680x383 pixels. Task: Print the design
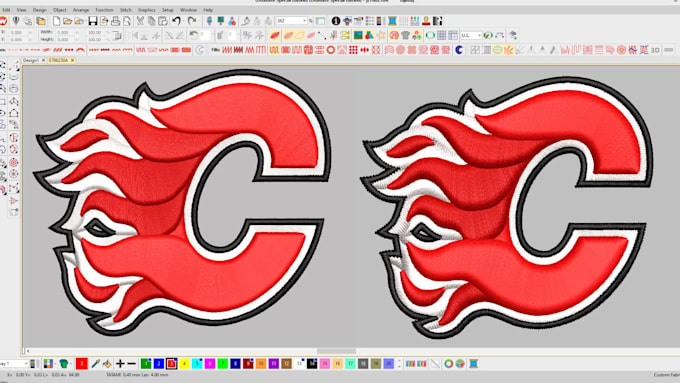[x=115, y=21]
